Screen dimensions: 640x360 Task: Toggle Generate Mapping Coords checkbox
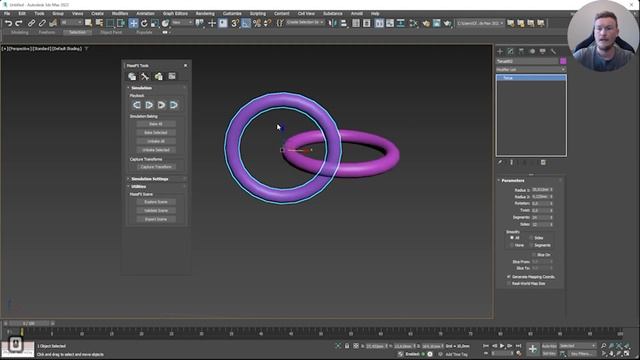509,277
